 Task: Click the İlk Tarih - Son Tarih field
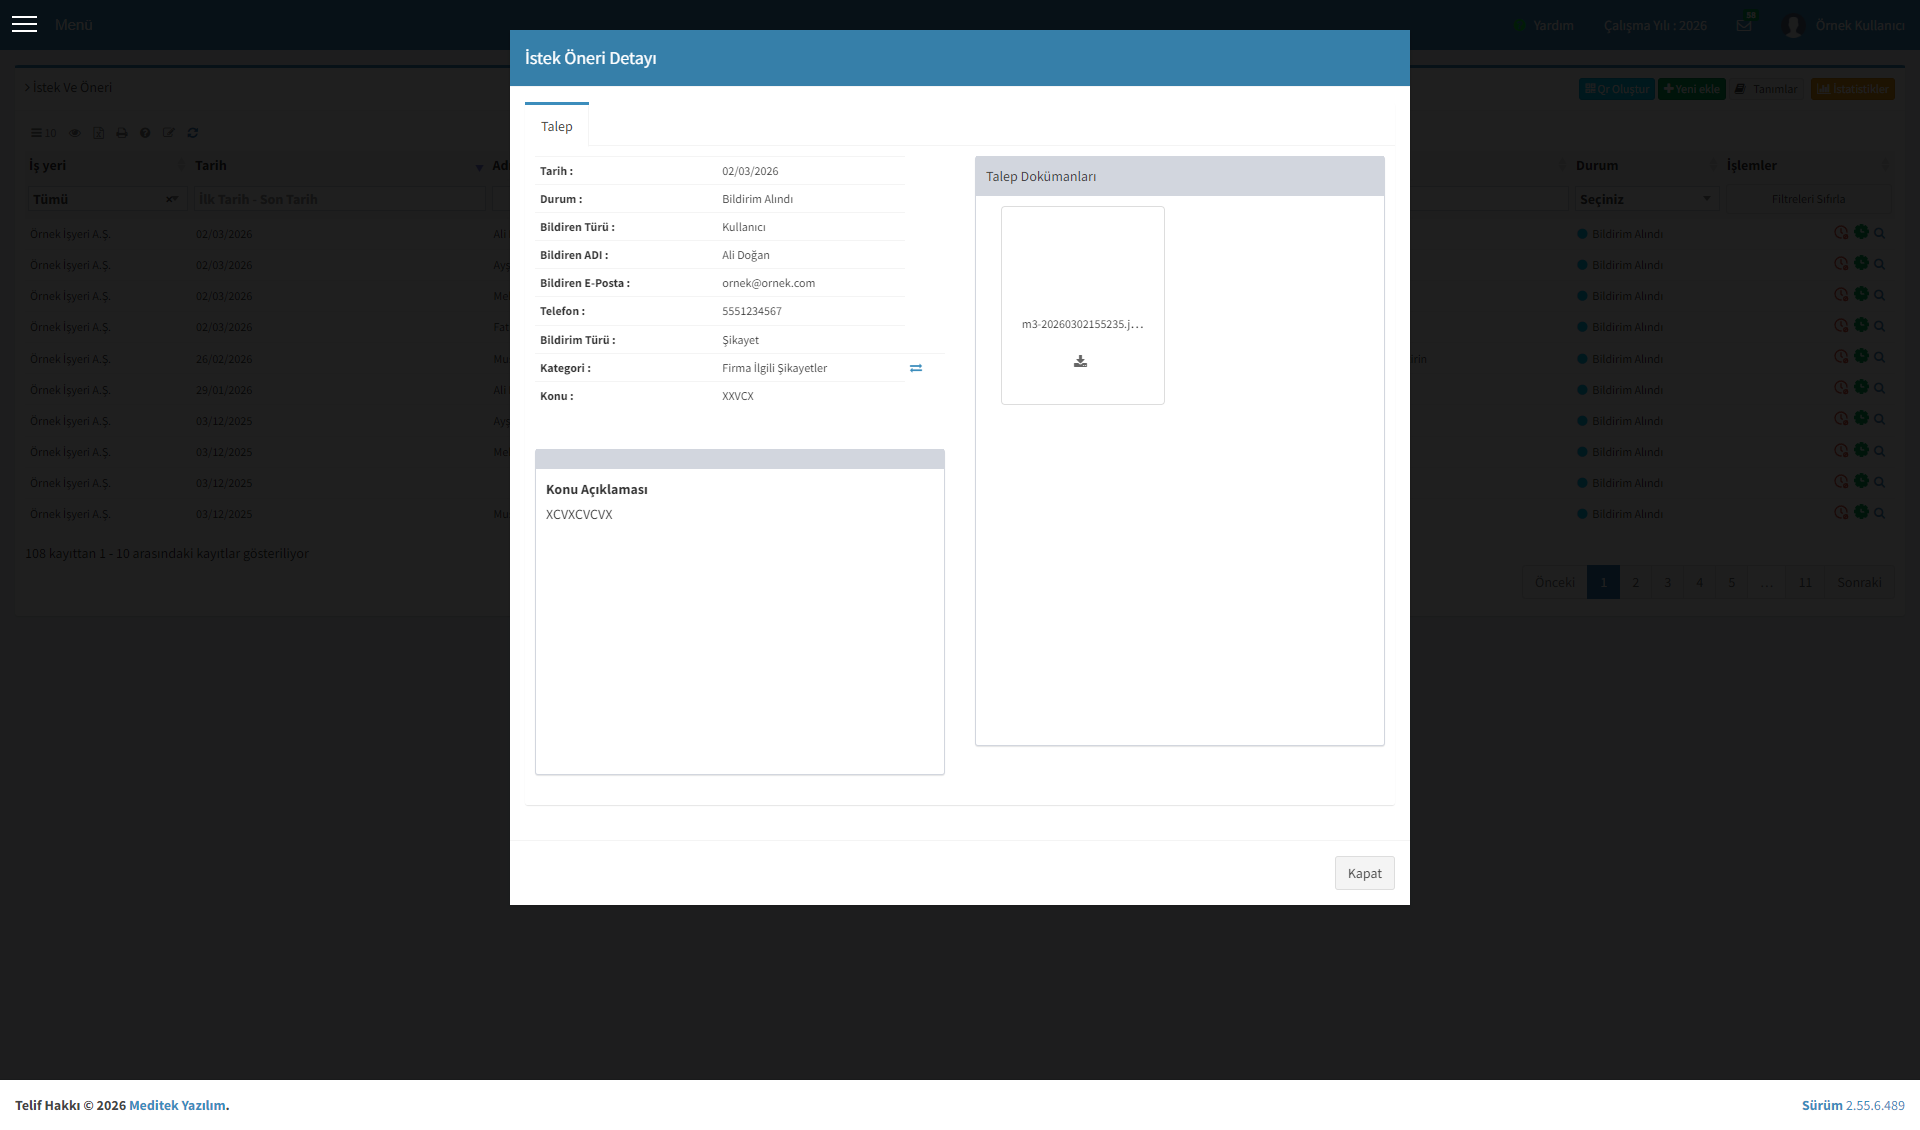pyautogui.click(x=339, y=199)
